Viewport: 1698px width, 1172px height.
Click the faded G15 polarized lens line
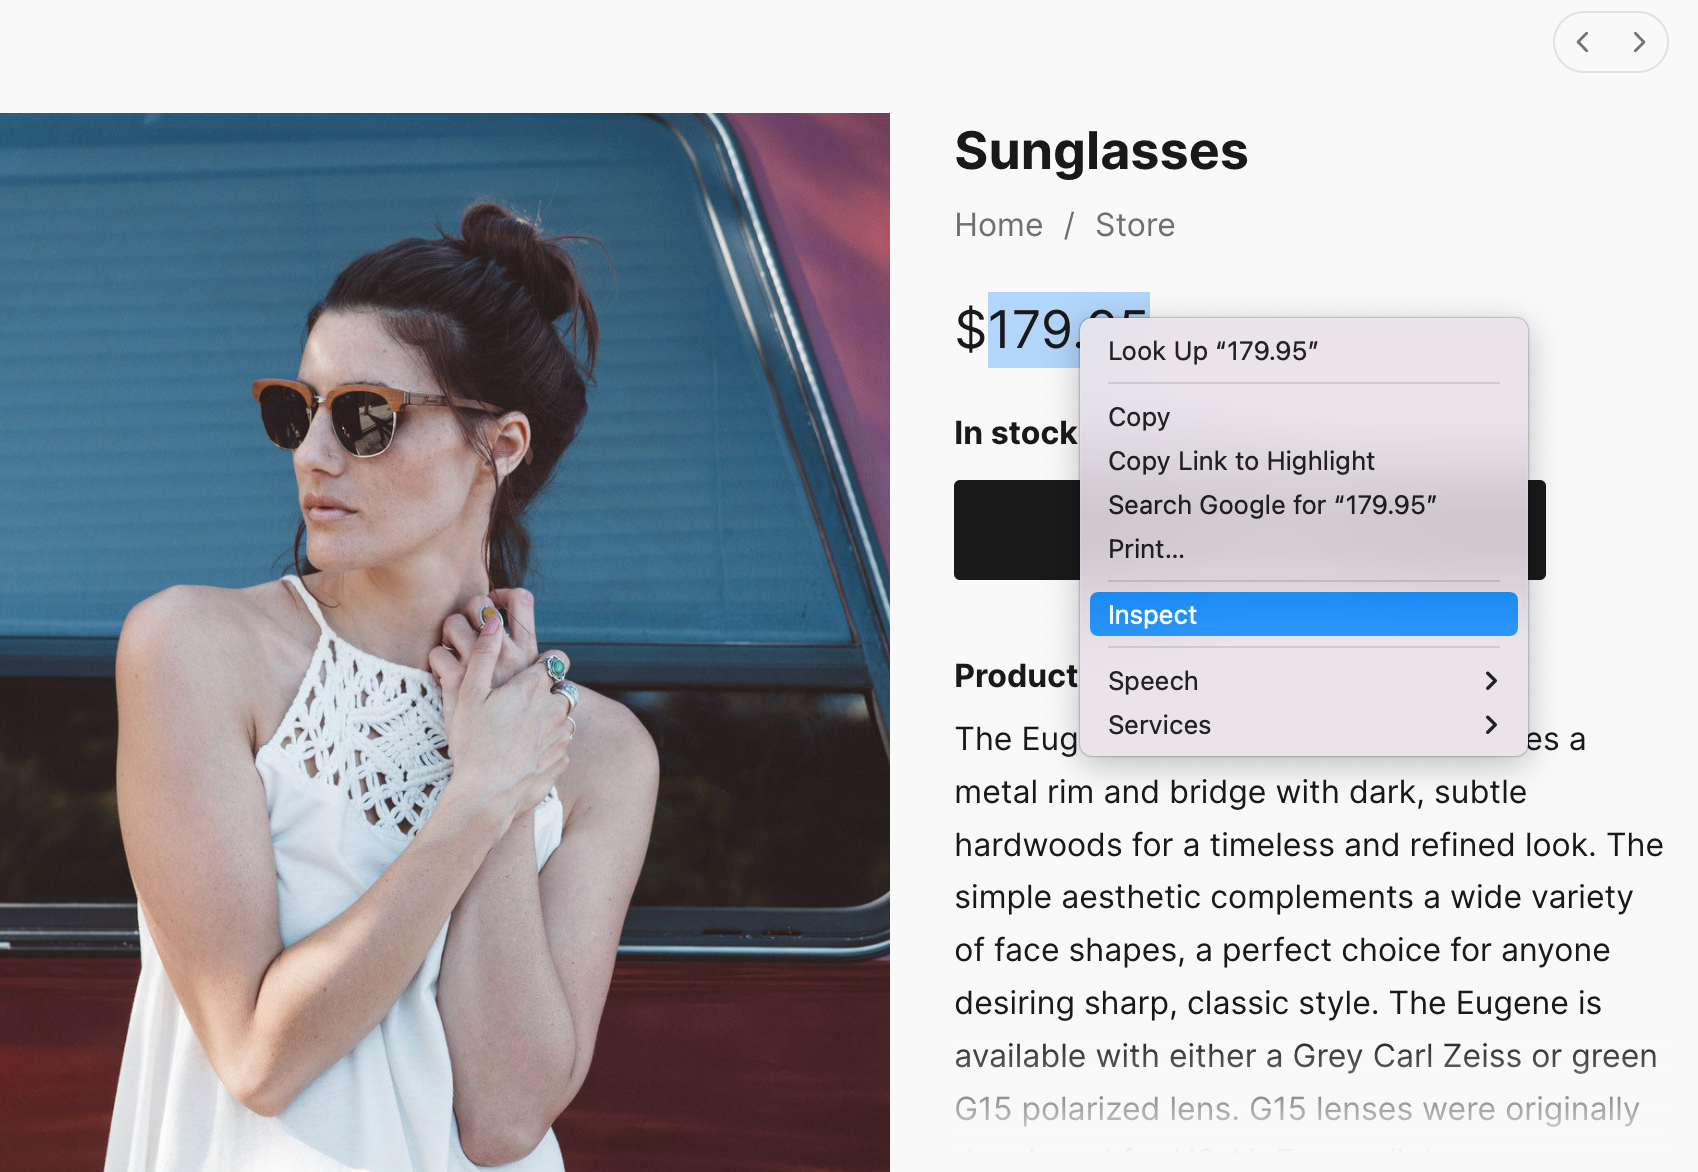1296,1109
